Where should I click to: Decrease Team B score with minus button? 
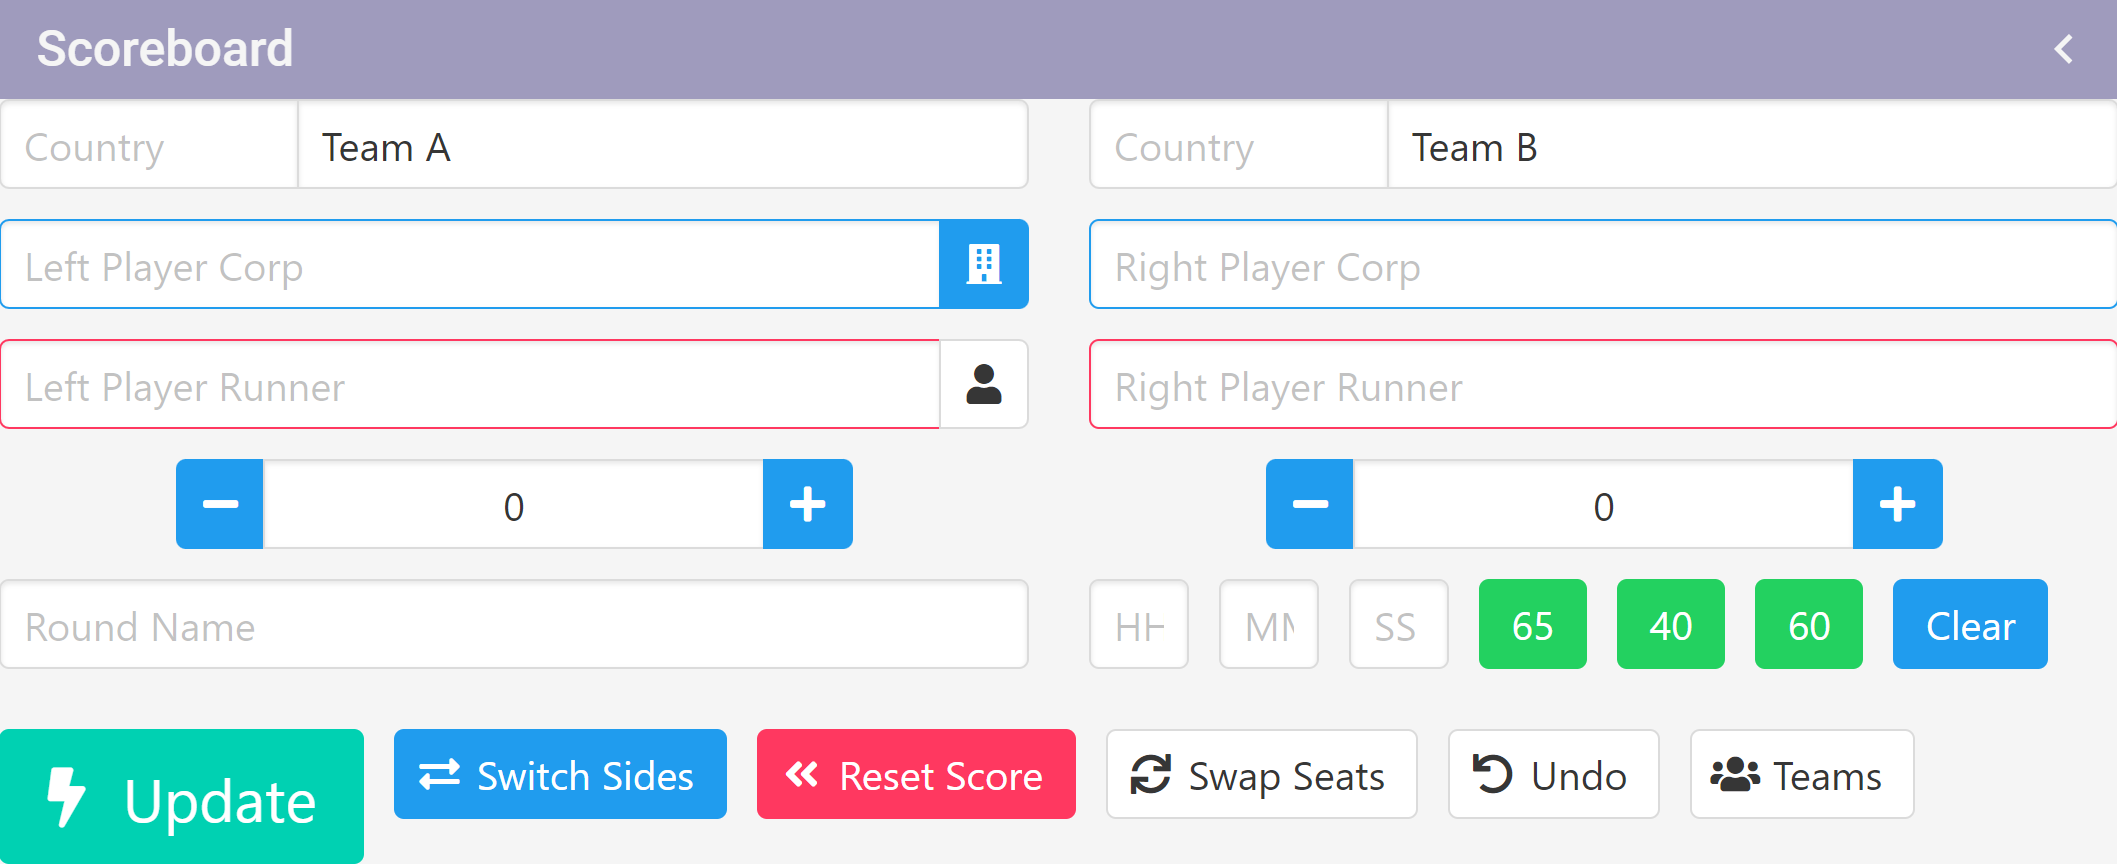pos(1309,505)
